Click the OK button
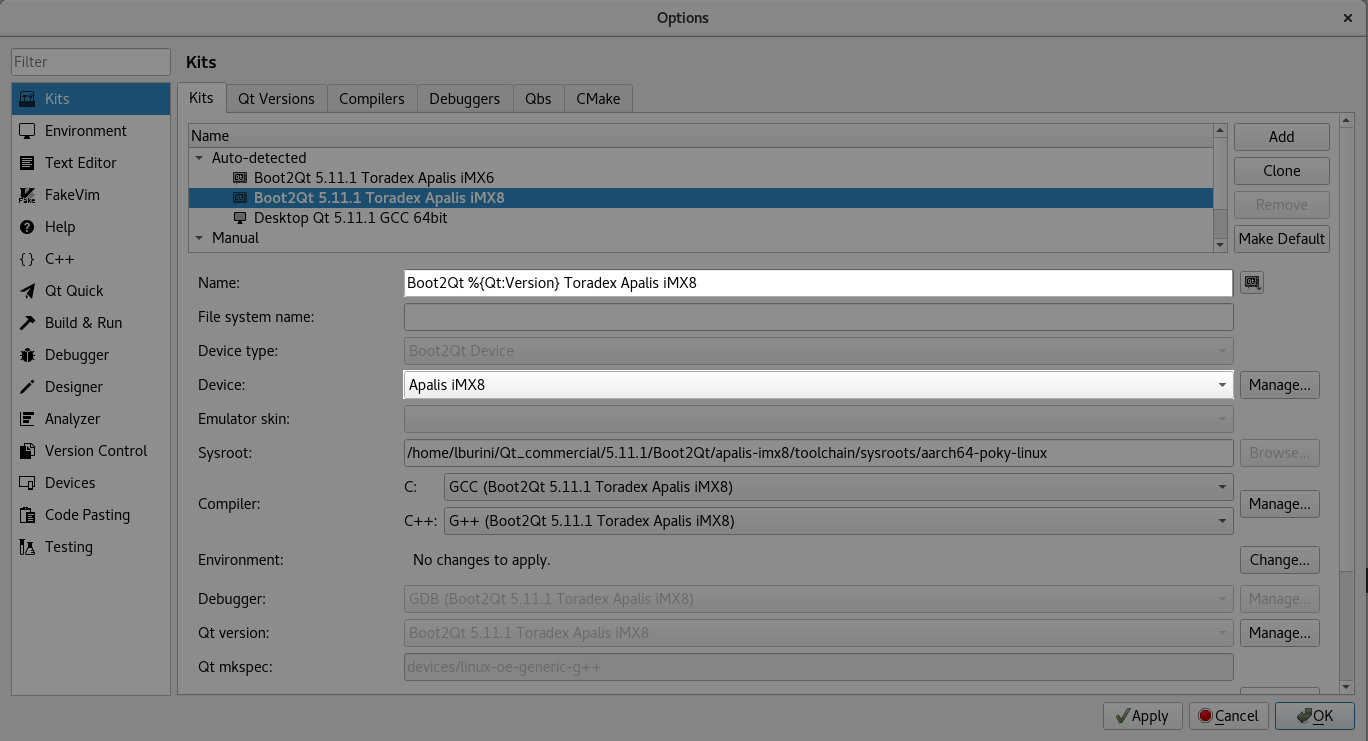Screen dimensions: 1368x741 [x=1315, y=716]
